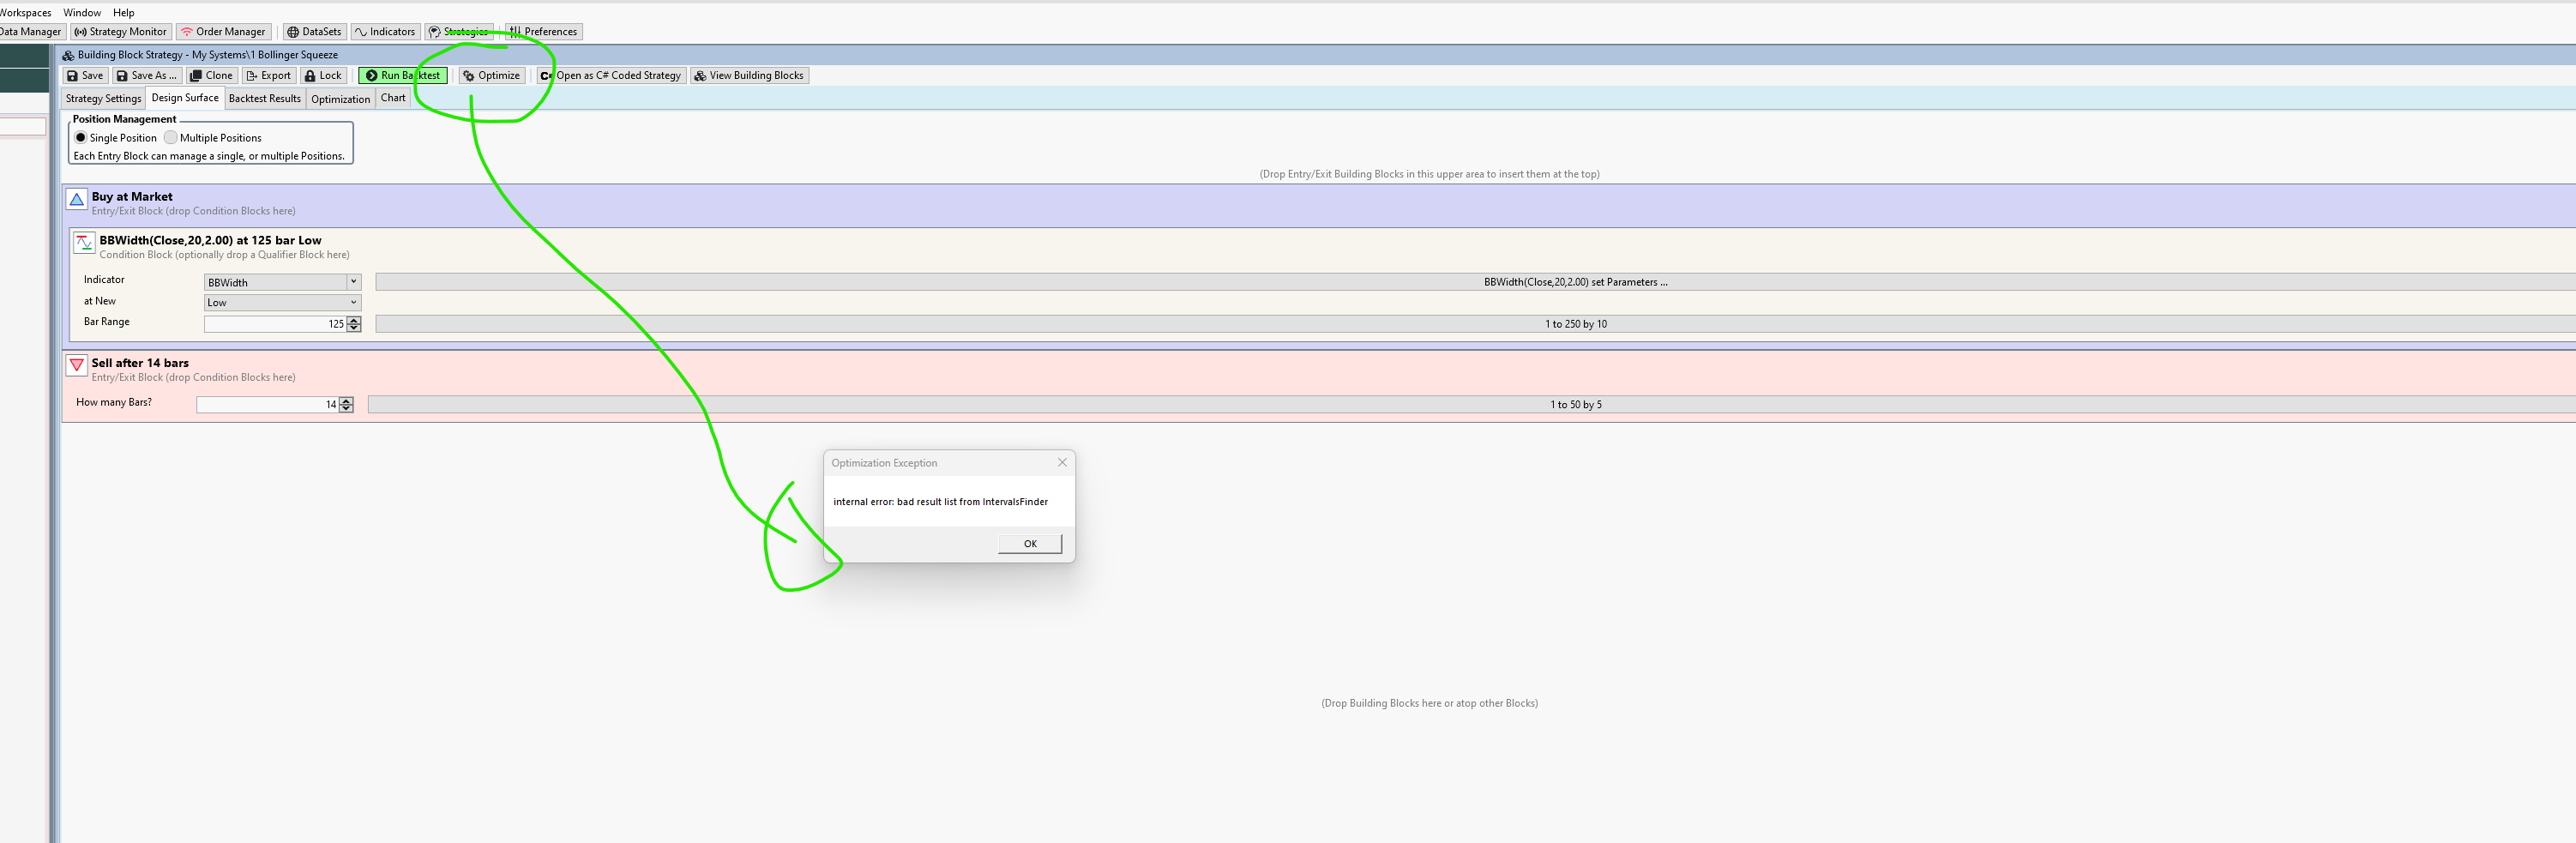Viewport: 2576px width, 843px height.
Task: Expand the Indicator BBWidth dropdown
Action: 353,282
